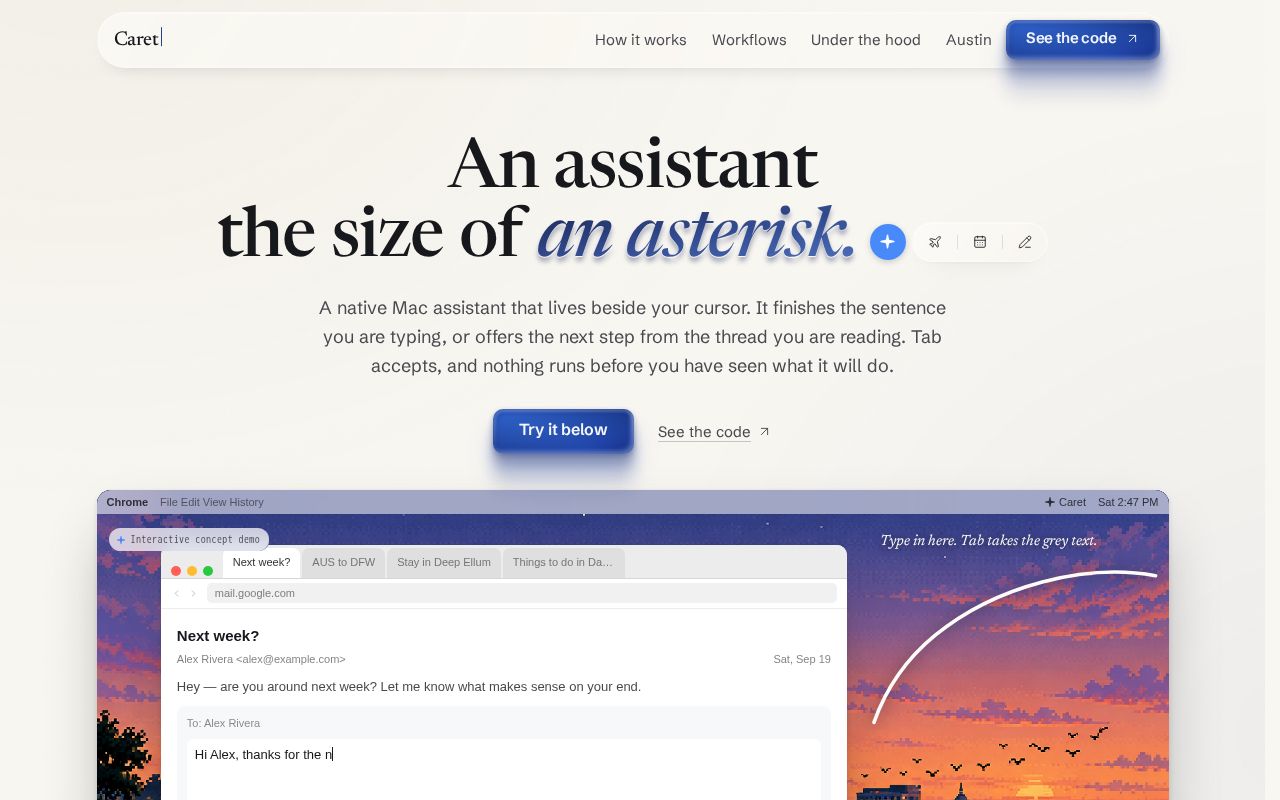Open the Workflows nav link
The image size is (1280, 800).
click(x=749, y=40)
